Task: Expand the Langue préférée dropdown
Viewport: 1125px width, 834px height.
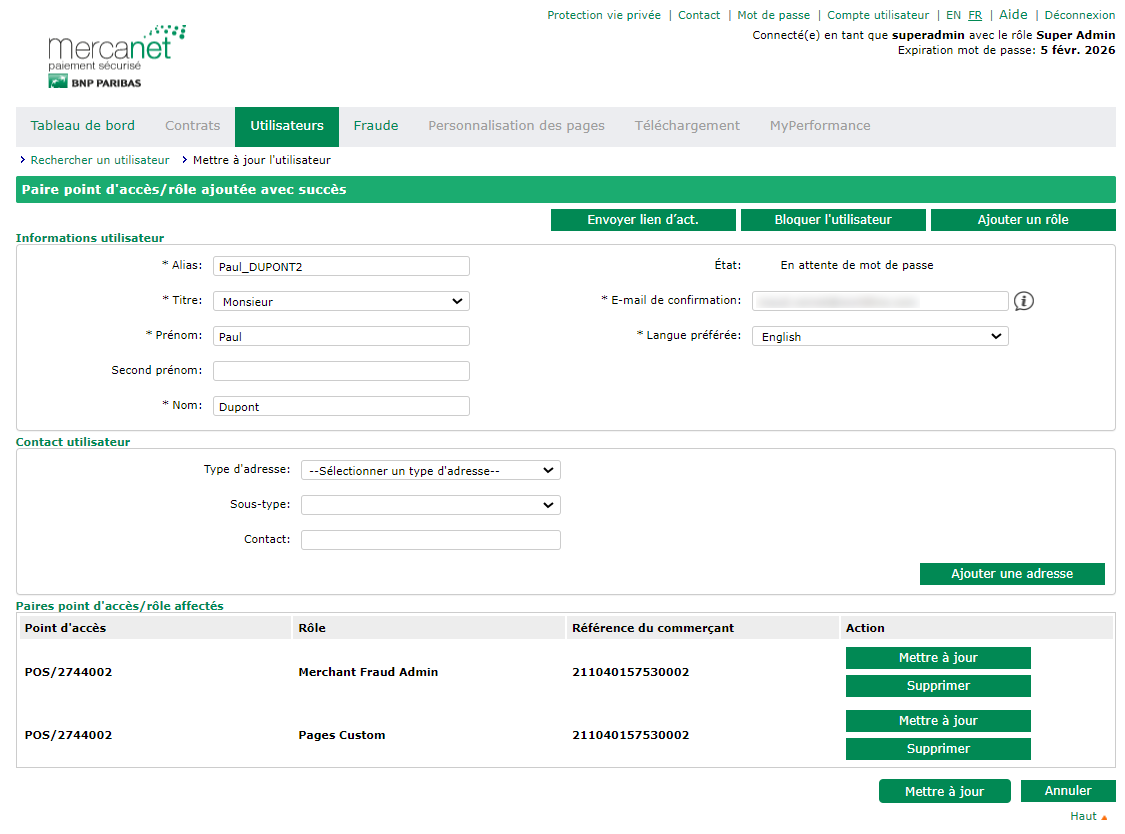Action: point(880,337)
